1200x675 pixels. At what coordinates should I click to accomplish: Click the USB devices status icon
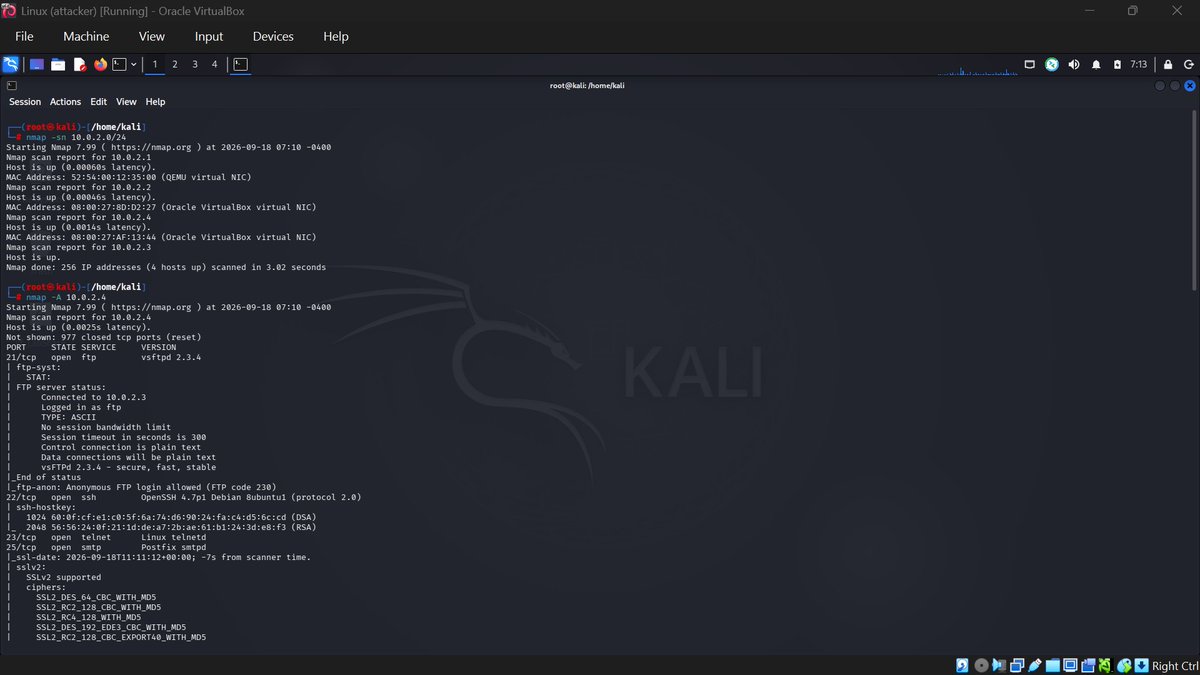point(1035,666)
